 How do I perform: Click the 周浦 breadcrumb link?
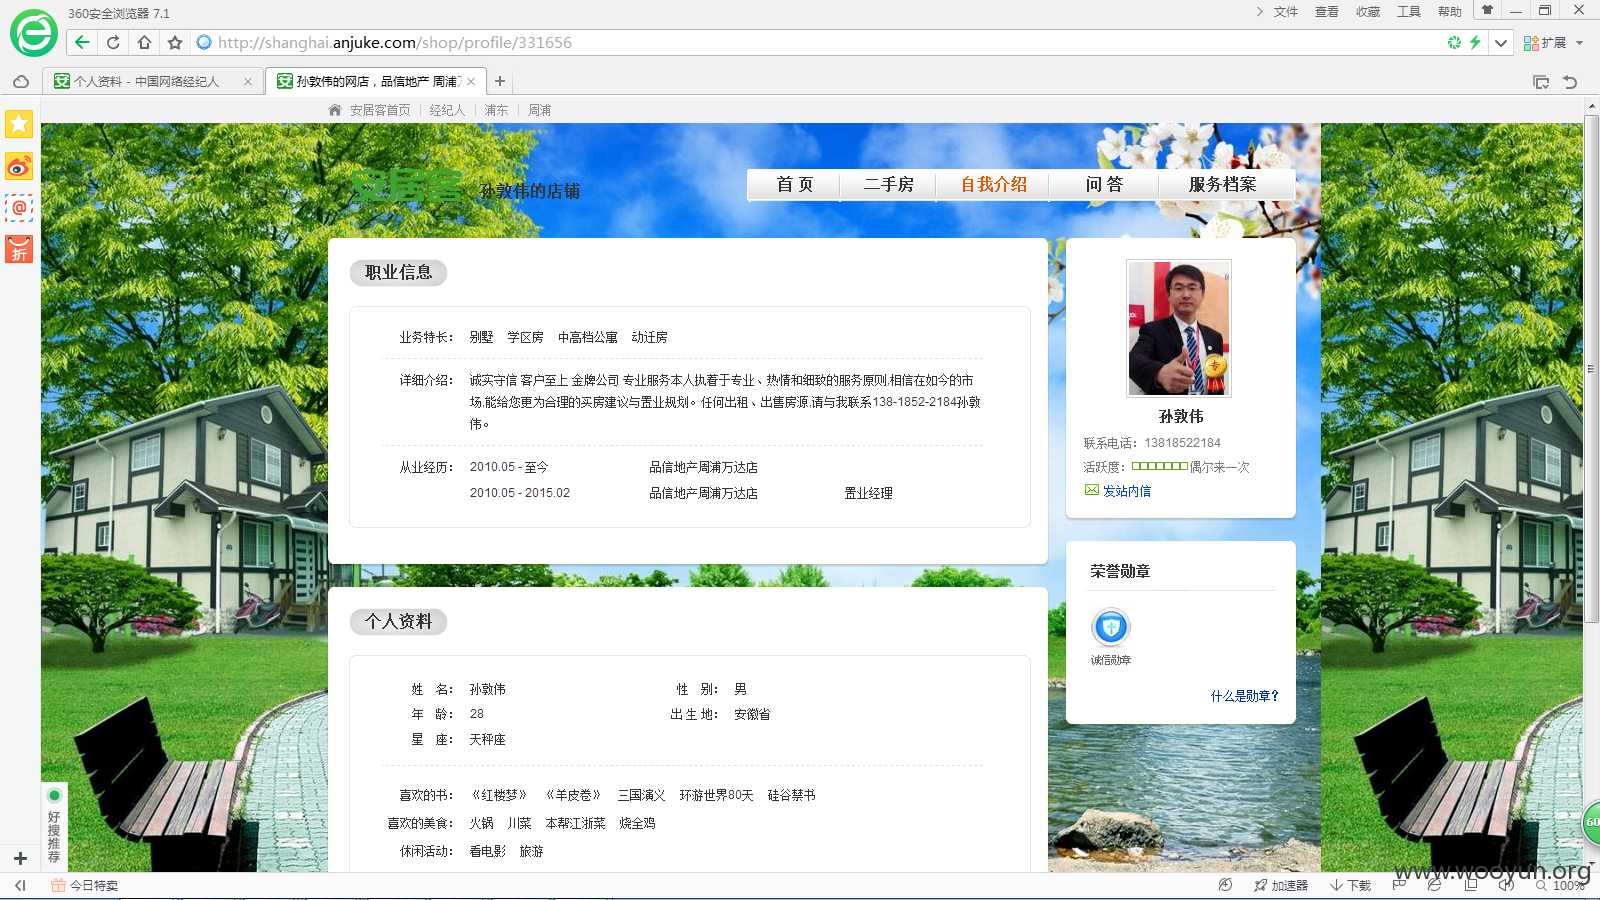tap(540, 110)
